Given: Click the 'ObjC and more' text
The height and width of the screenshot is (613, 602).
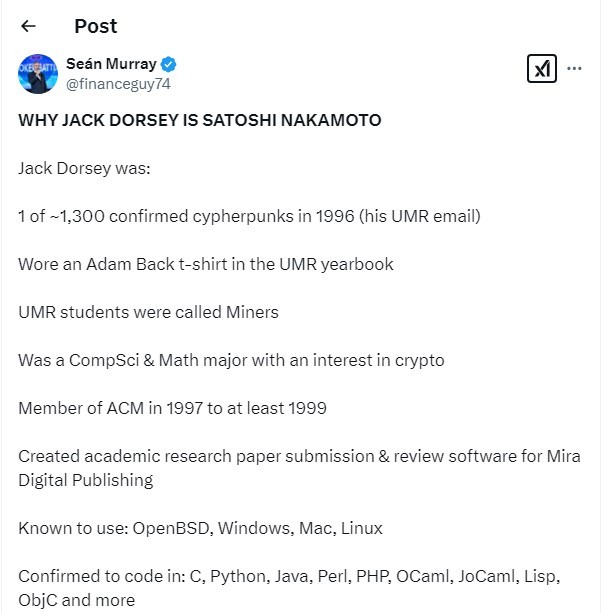Looking at the screenshot, I should click(77, 600).
